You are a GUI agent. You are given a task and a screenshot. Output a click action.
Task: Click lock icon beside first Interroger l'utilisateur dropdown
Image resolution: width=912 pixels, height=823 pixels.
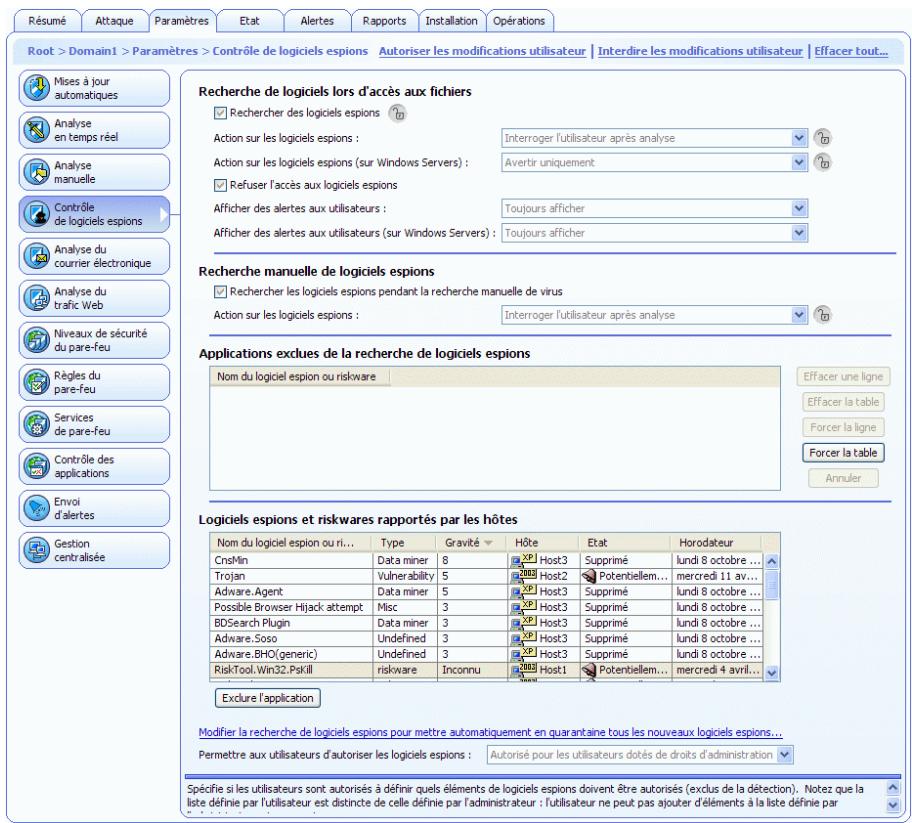coord(822,138)
